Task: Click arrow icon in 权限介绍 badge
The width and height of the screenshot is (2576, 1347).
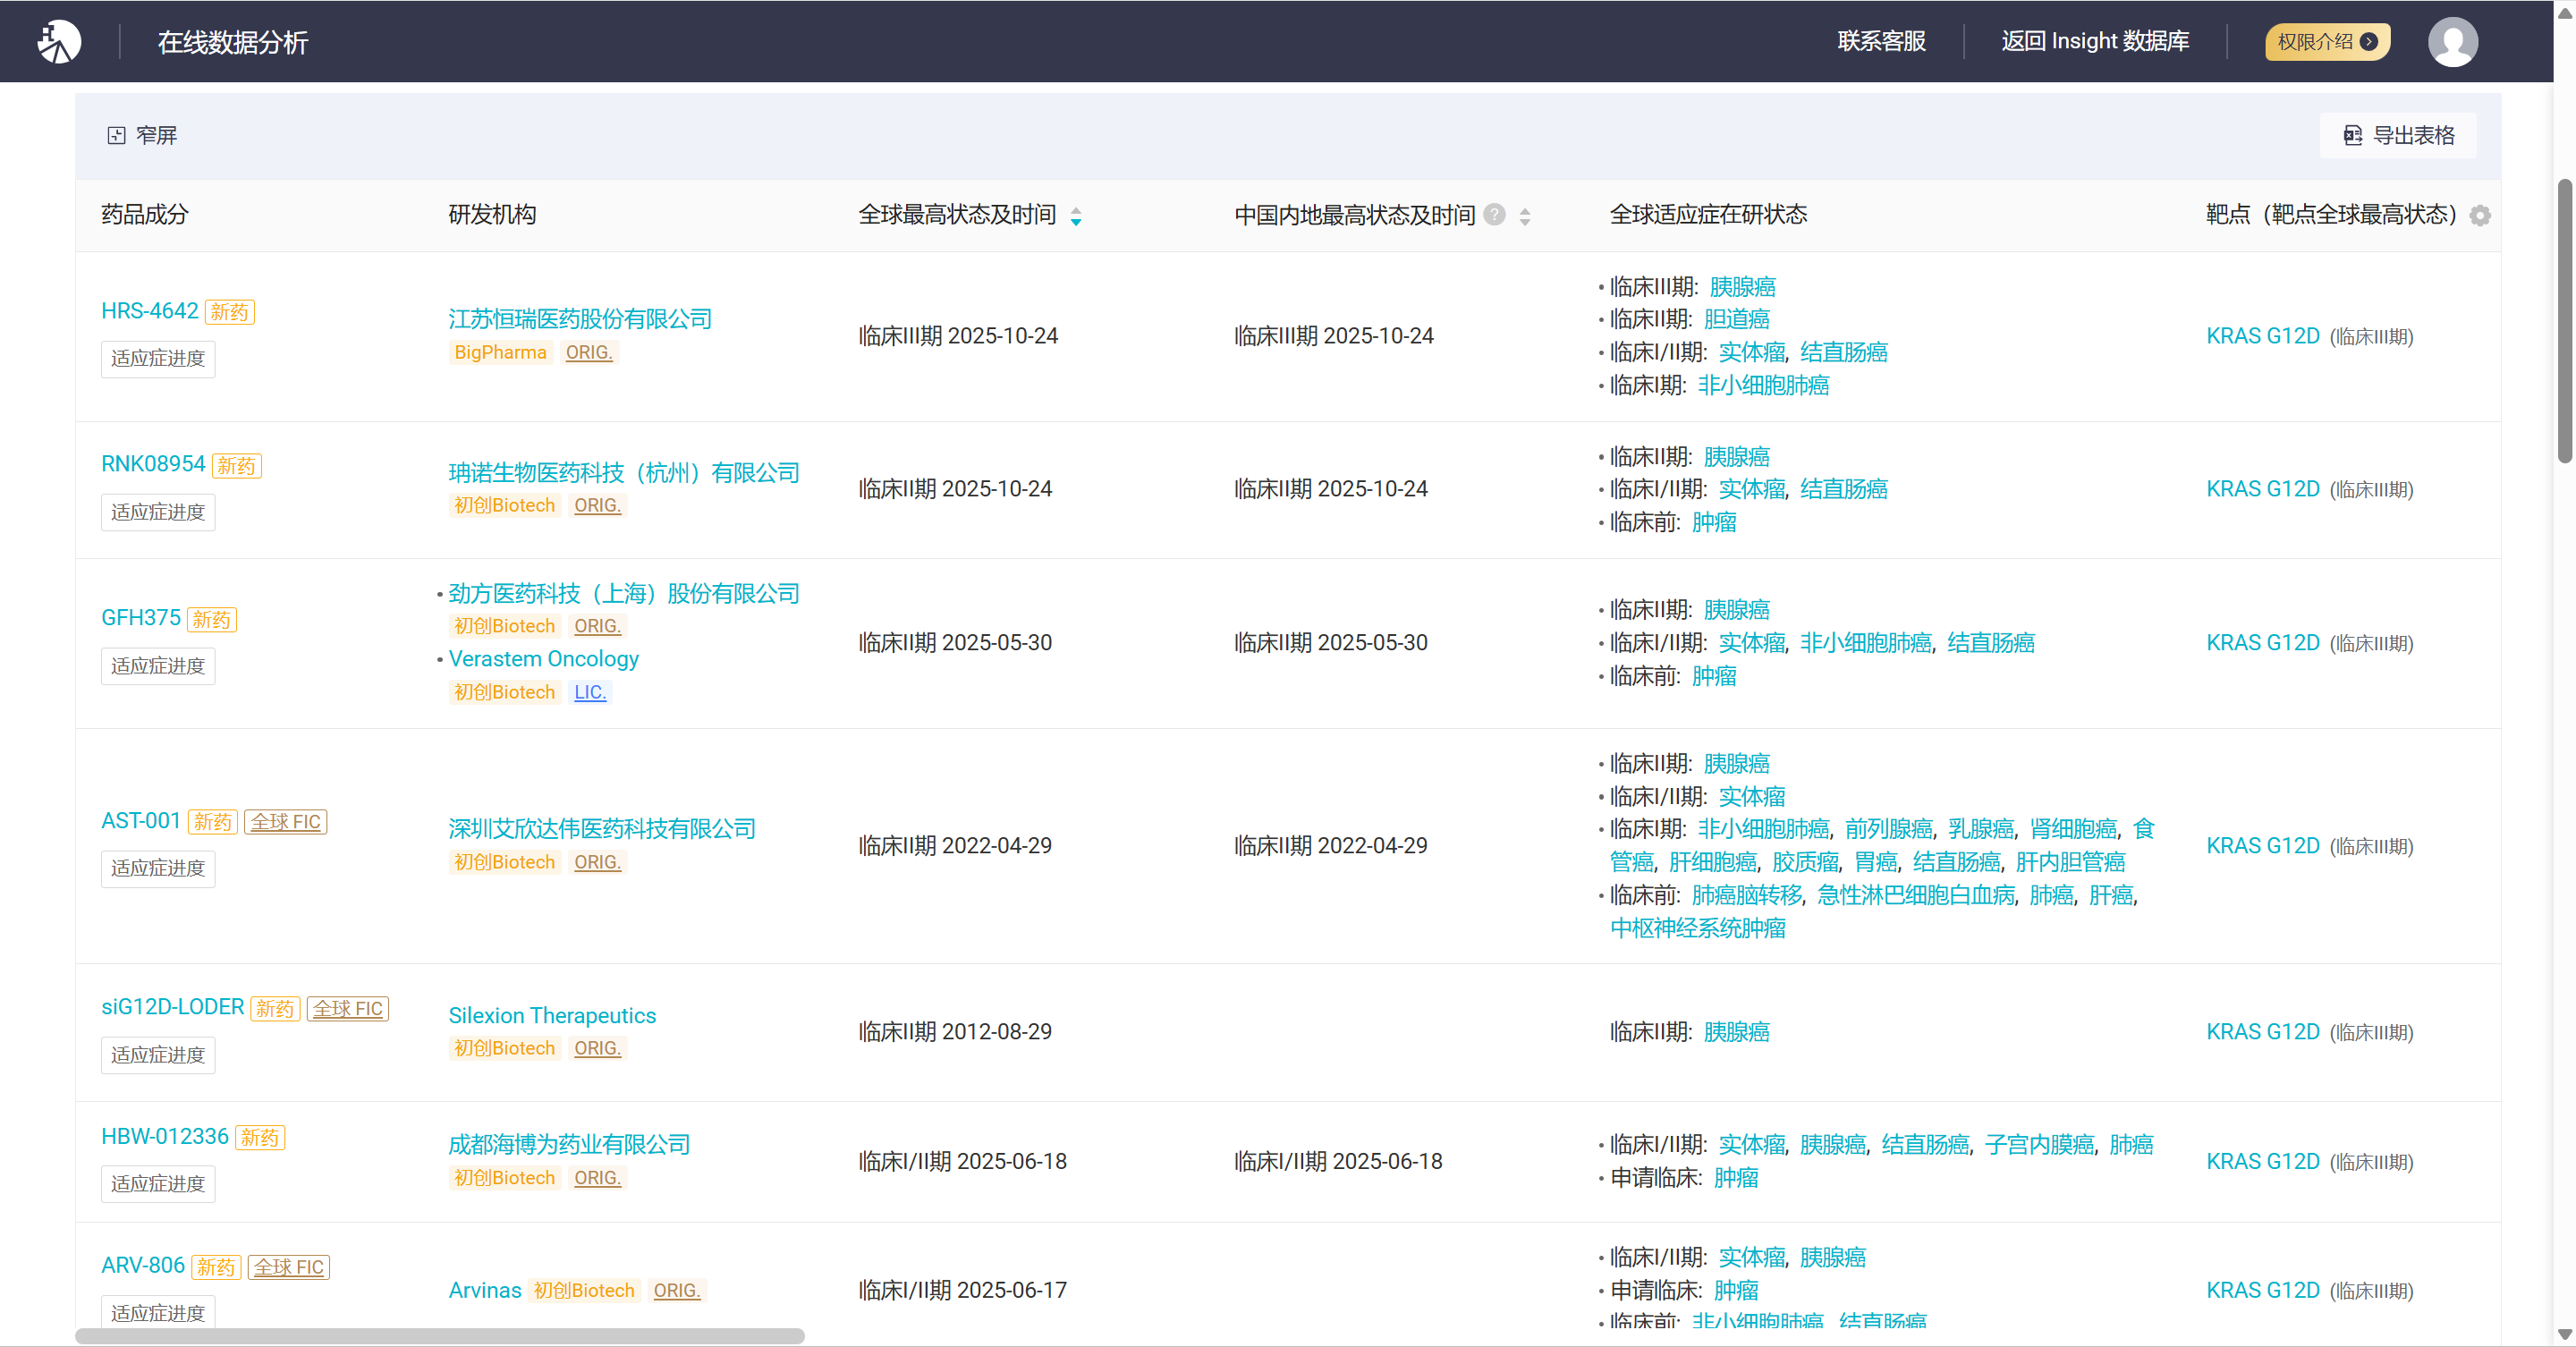Action: pyautogui.click(x=2368, y=42)
